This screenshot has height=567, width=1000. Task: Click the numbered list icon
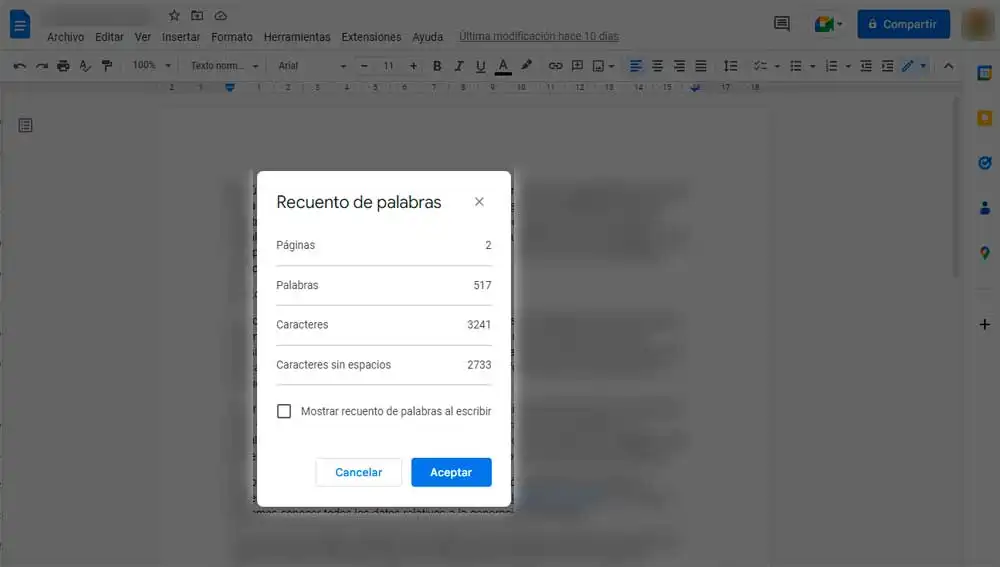tap(831, 66)
